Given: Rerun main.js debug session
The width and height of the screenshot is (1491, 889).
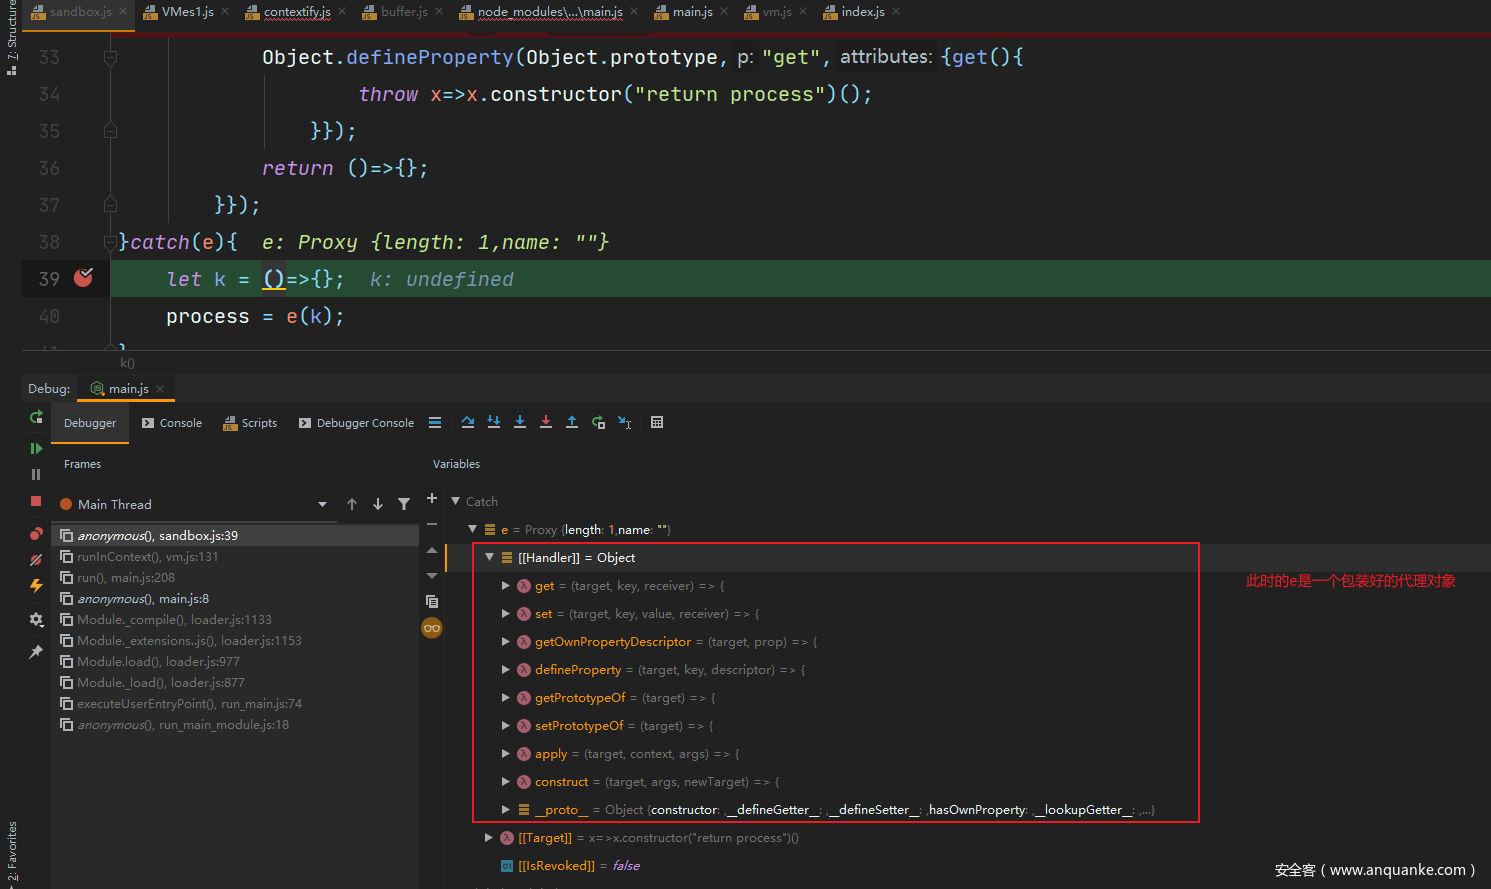Looking at the screenshot, I should 36,417.
